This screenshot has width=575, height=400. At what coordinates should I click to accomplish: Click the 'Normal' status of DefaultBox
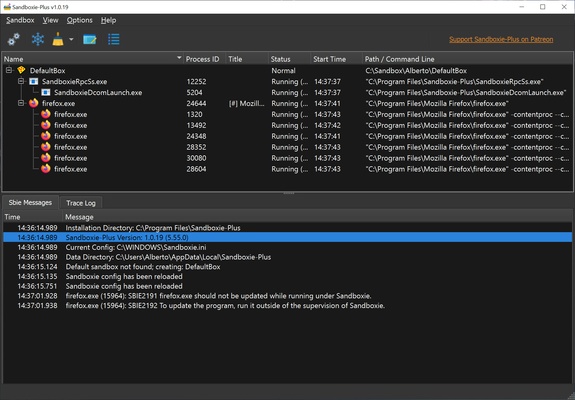pos(283,70)
